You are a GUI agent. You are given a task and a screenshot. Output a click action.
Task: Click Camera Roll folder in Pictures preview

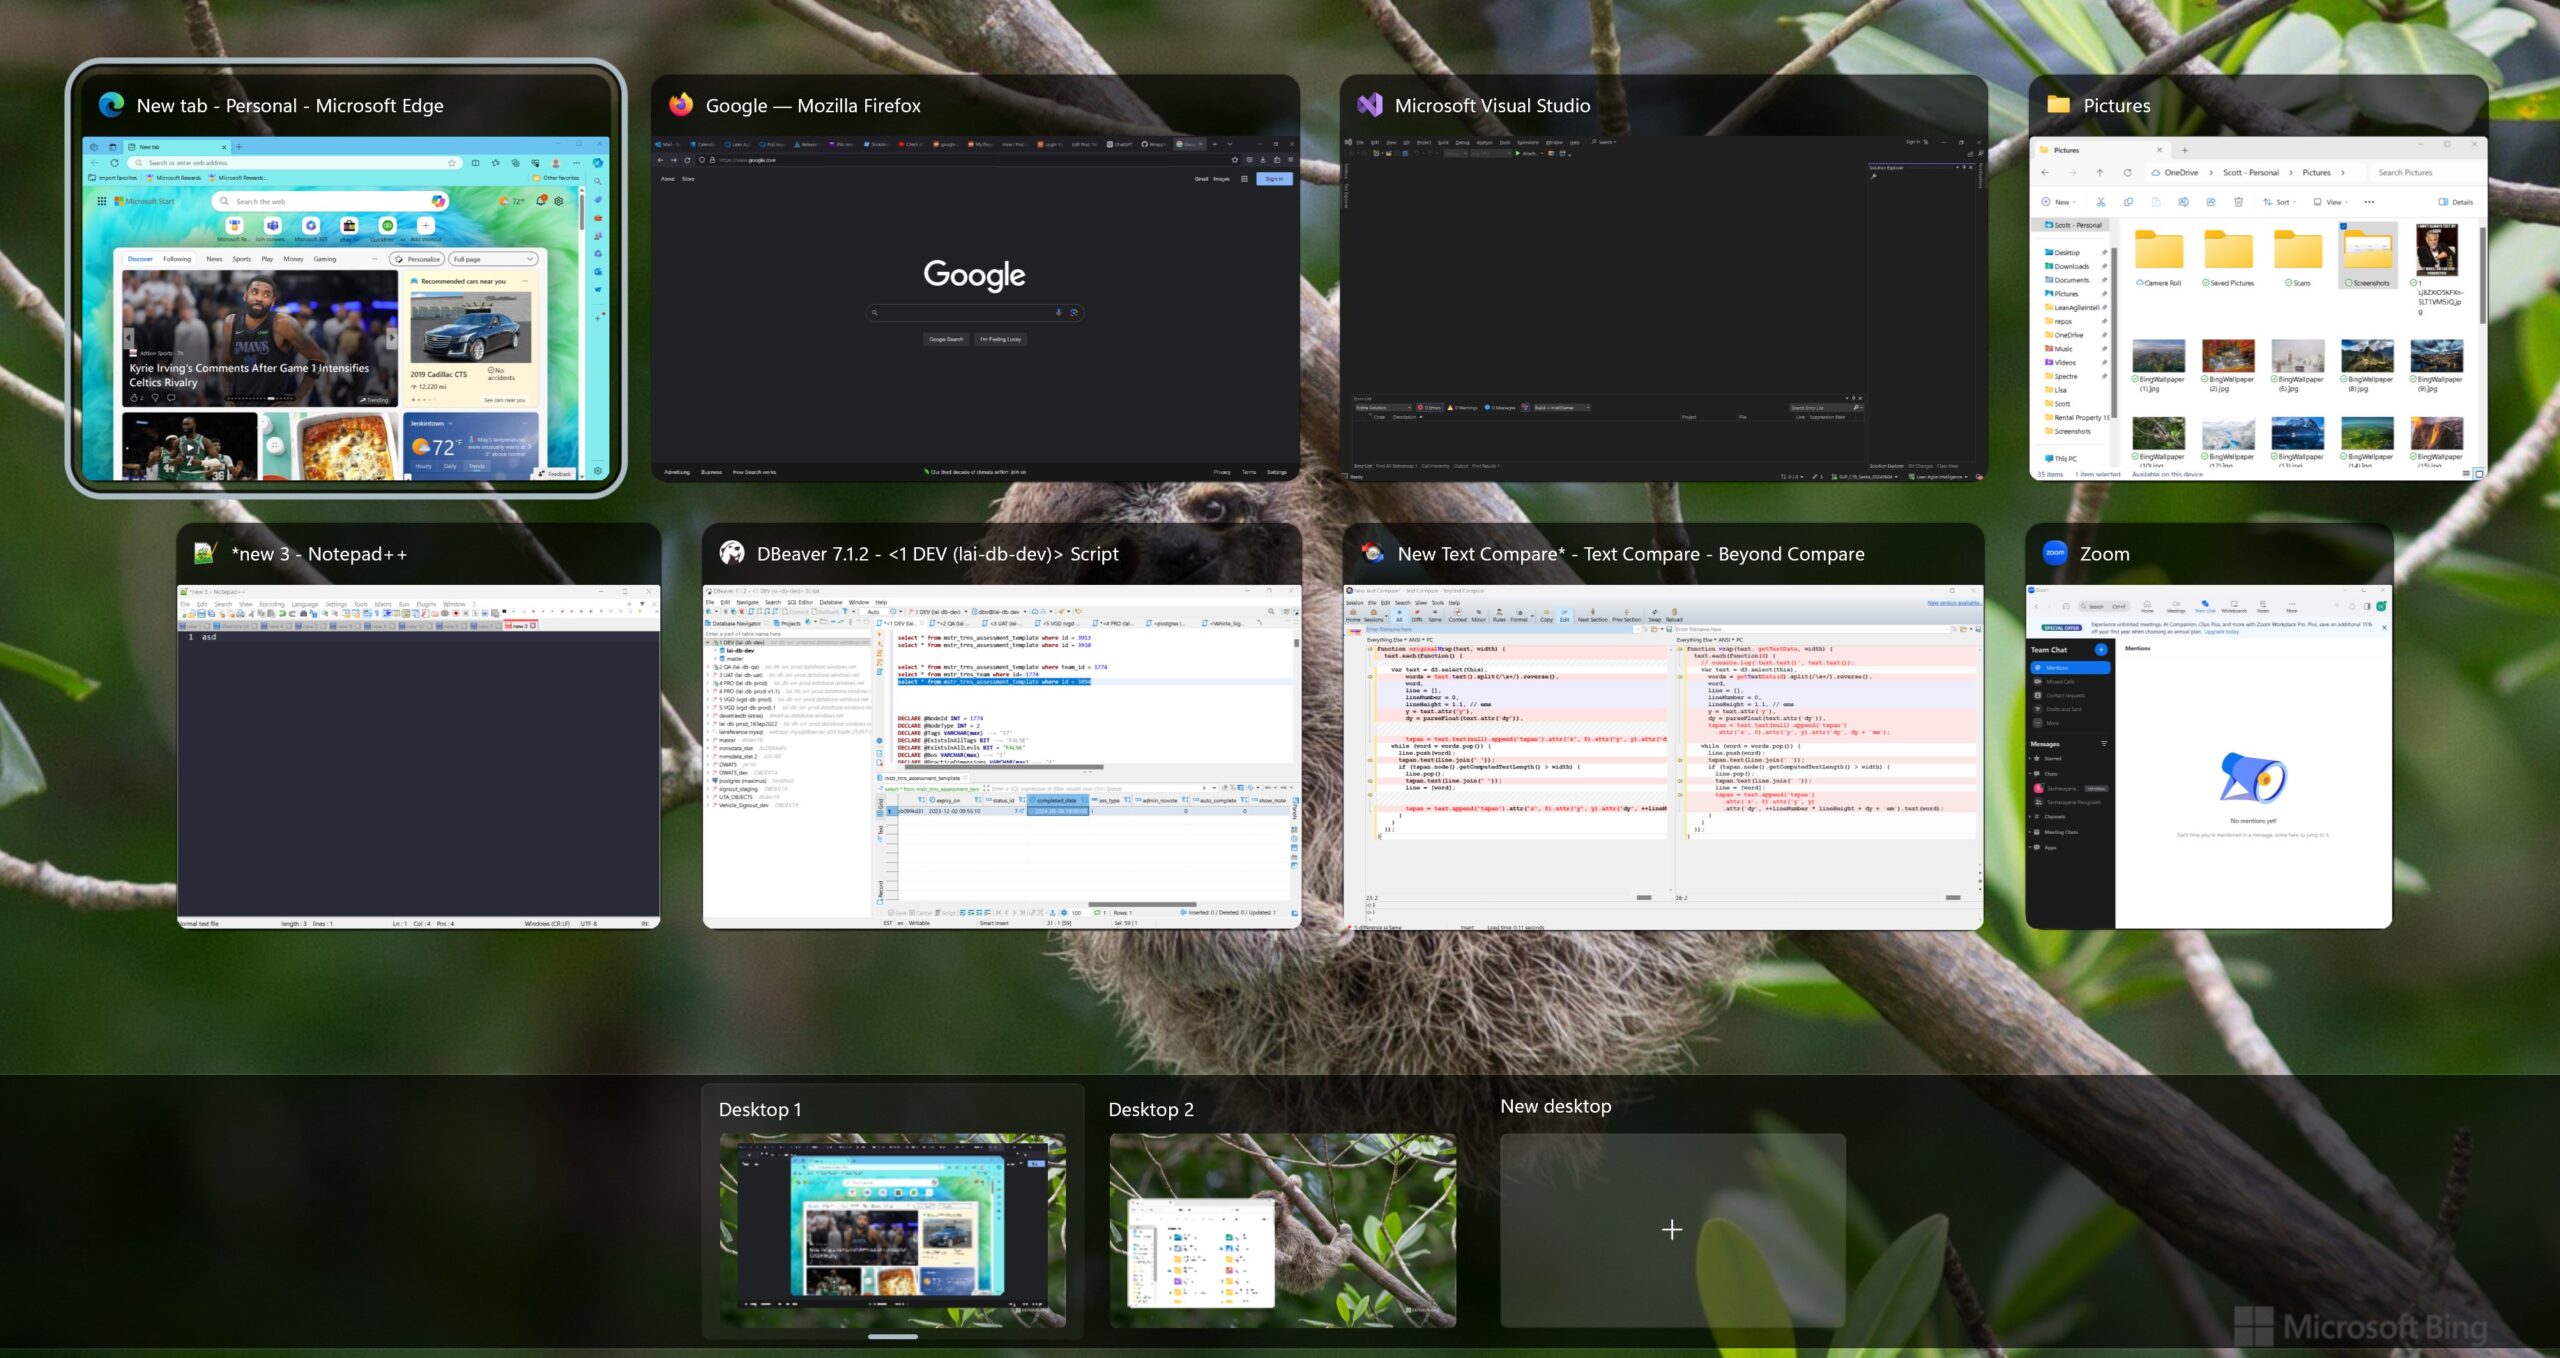pos(2159,258)
